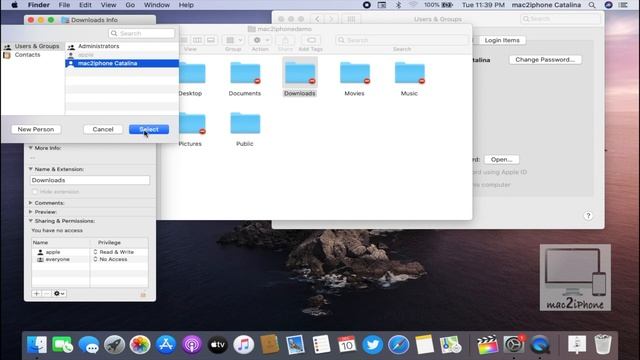Open the Help menu
640x360 pixels.
pyautogui.click(x=186, y=5)
